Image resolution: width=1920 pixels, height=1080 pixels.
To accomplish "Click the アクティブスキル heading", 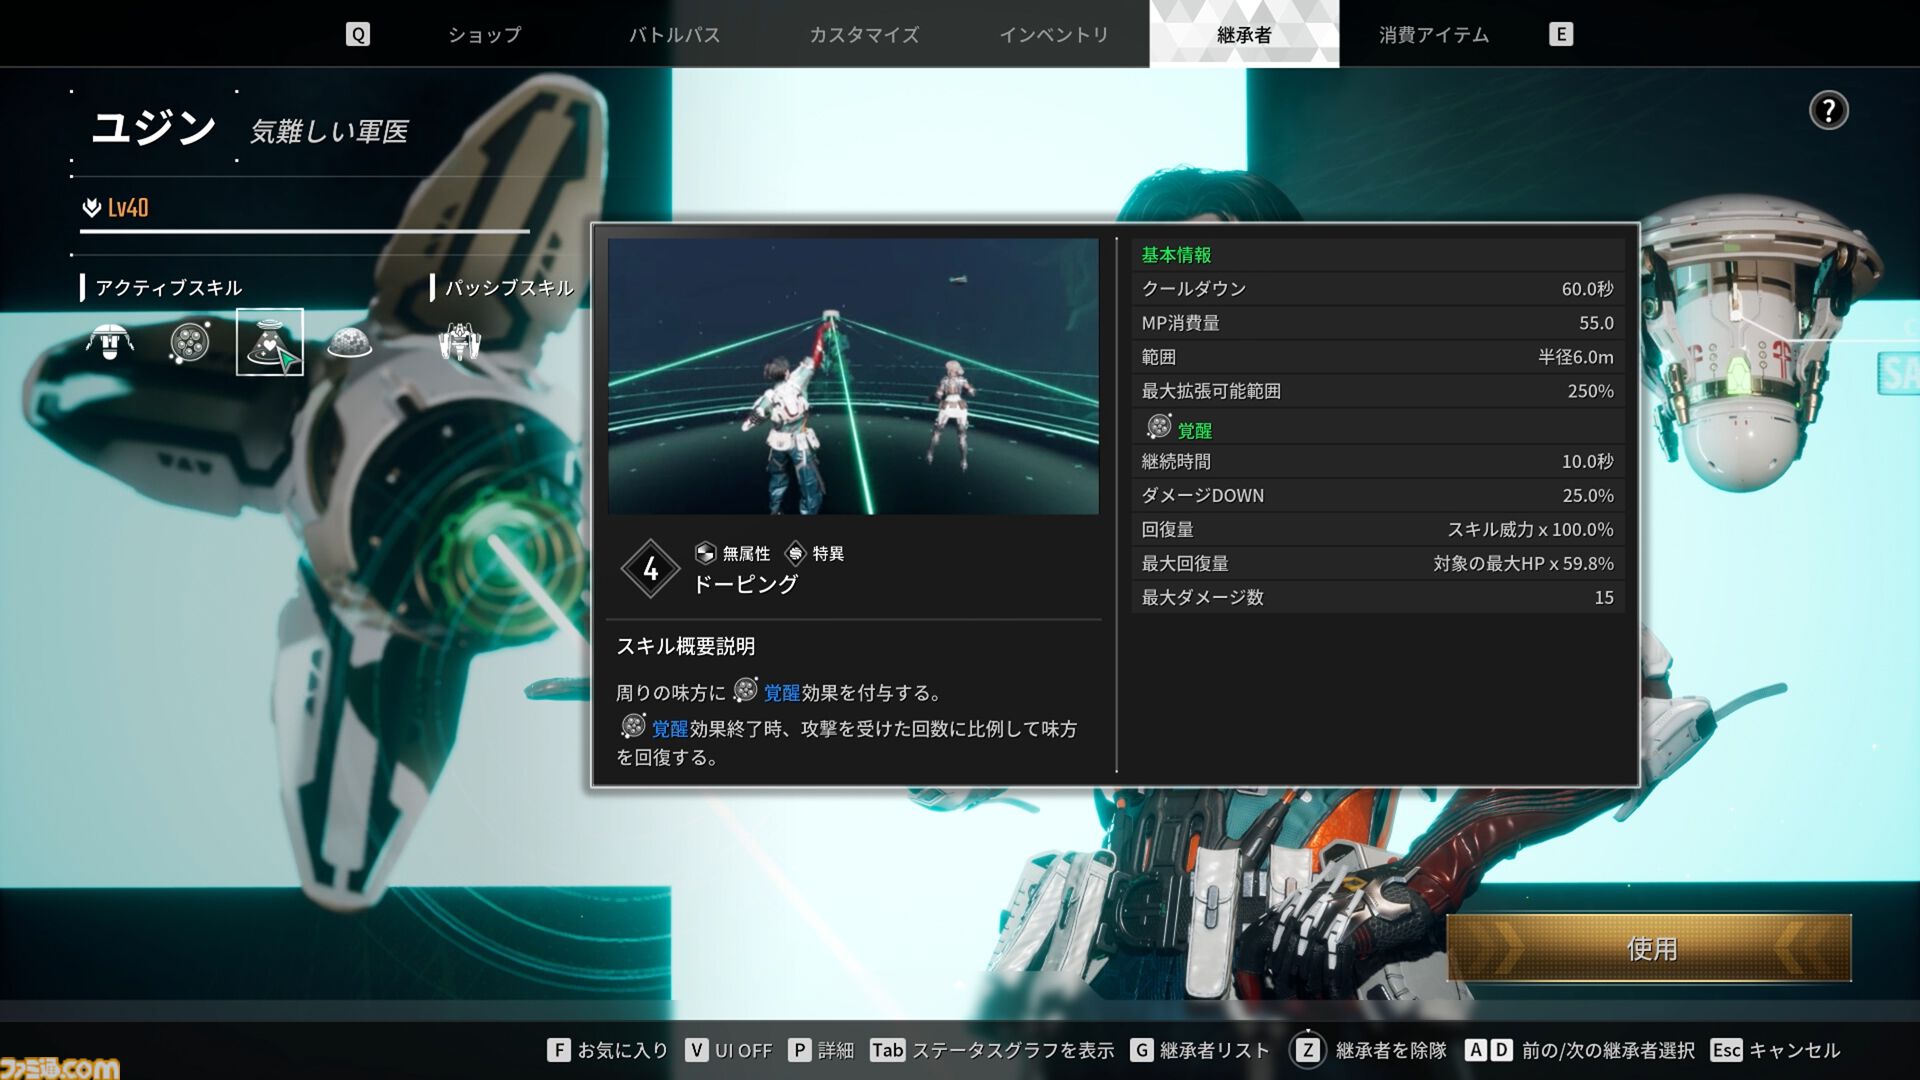I will click(x=168, y=288).
